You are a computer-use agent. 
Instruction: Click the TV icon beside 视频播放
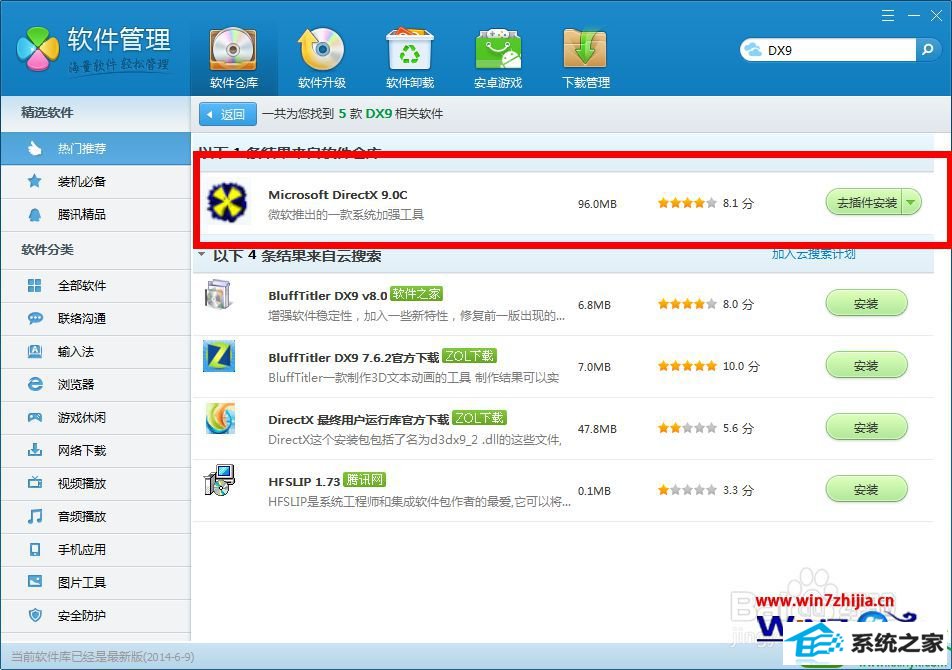pyautogui.click(x=35, y=483)
